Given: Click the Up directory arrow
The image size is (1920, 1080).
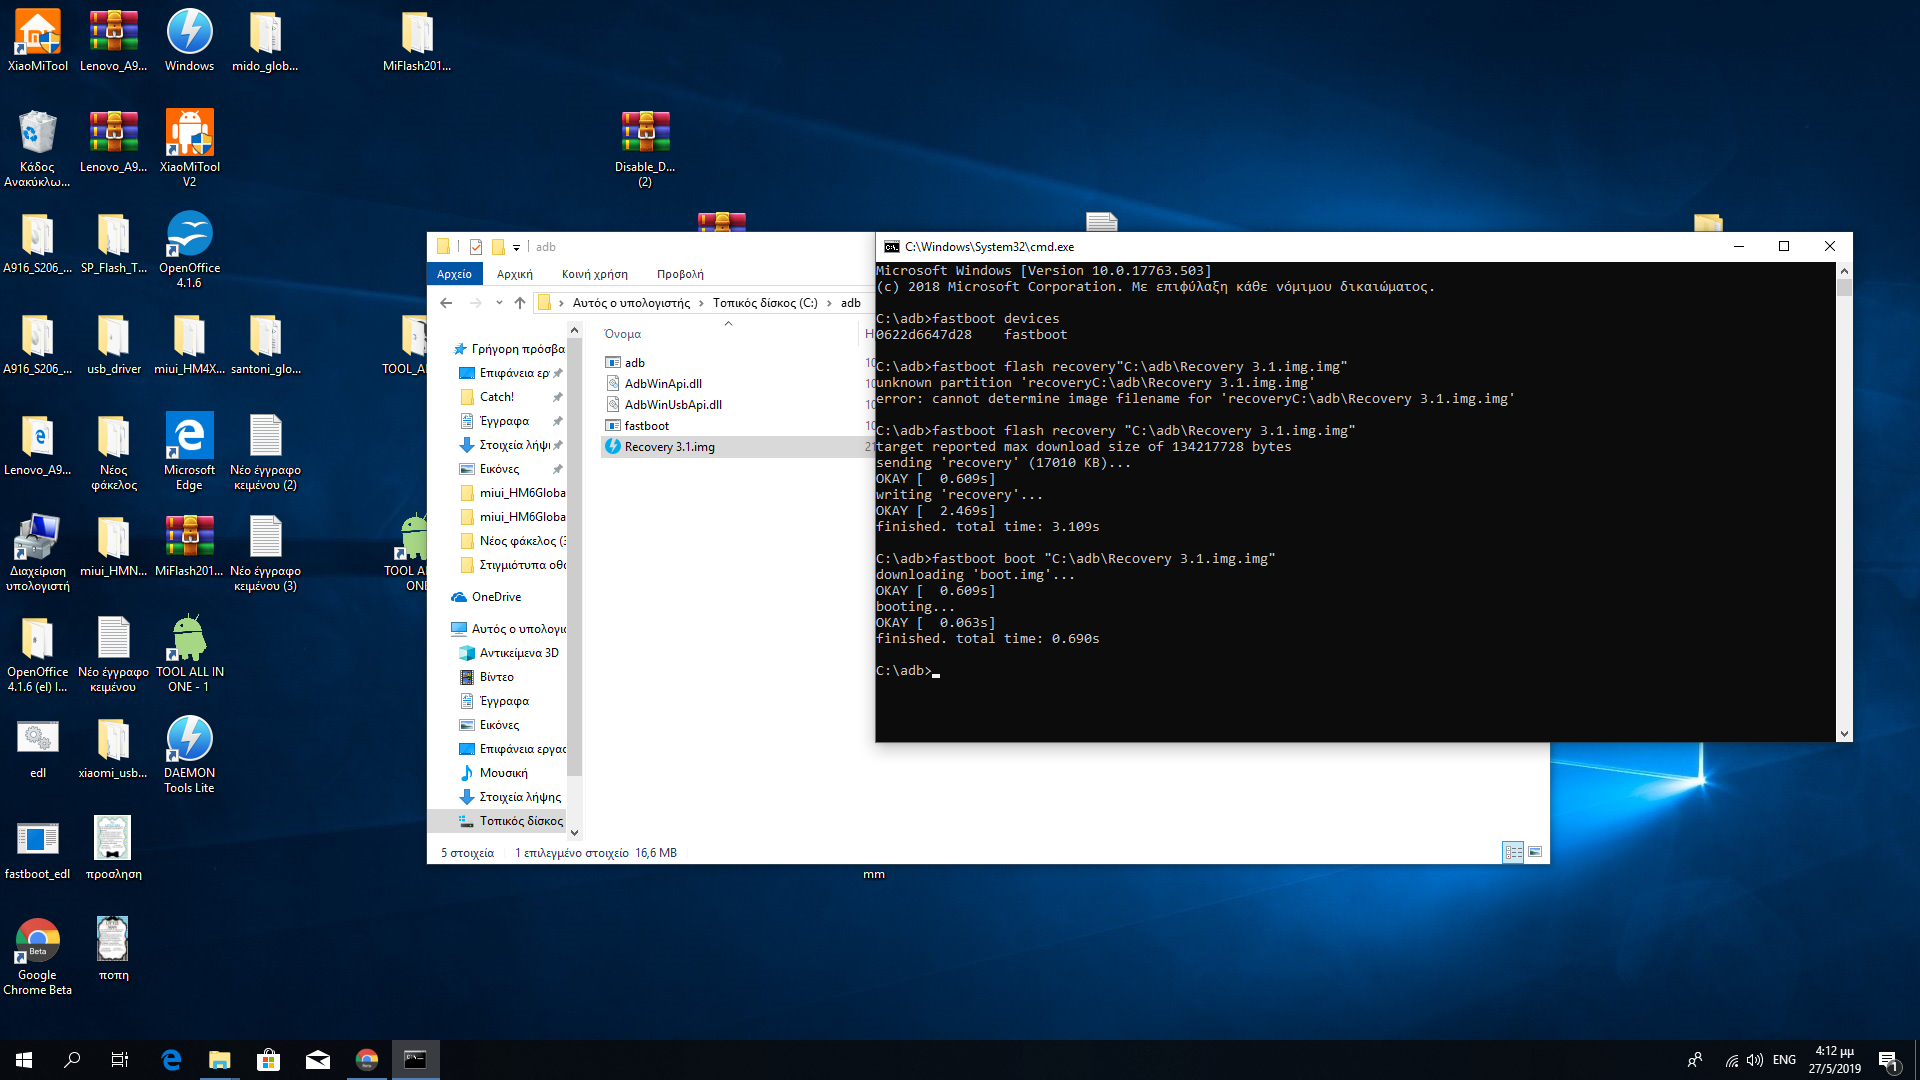Looking at the screenshot, I should tap(520, 303).
